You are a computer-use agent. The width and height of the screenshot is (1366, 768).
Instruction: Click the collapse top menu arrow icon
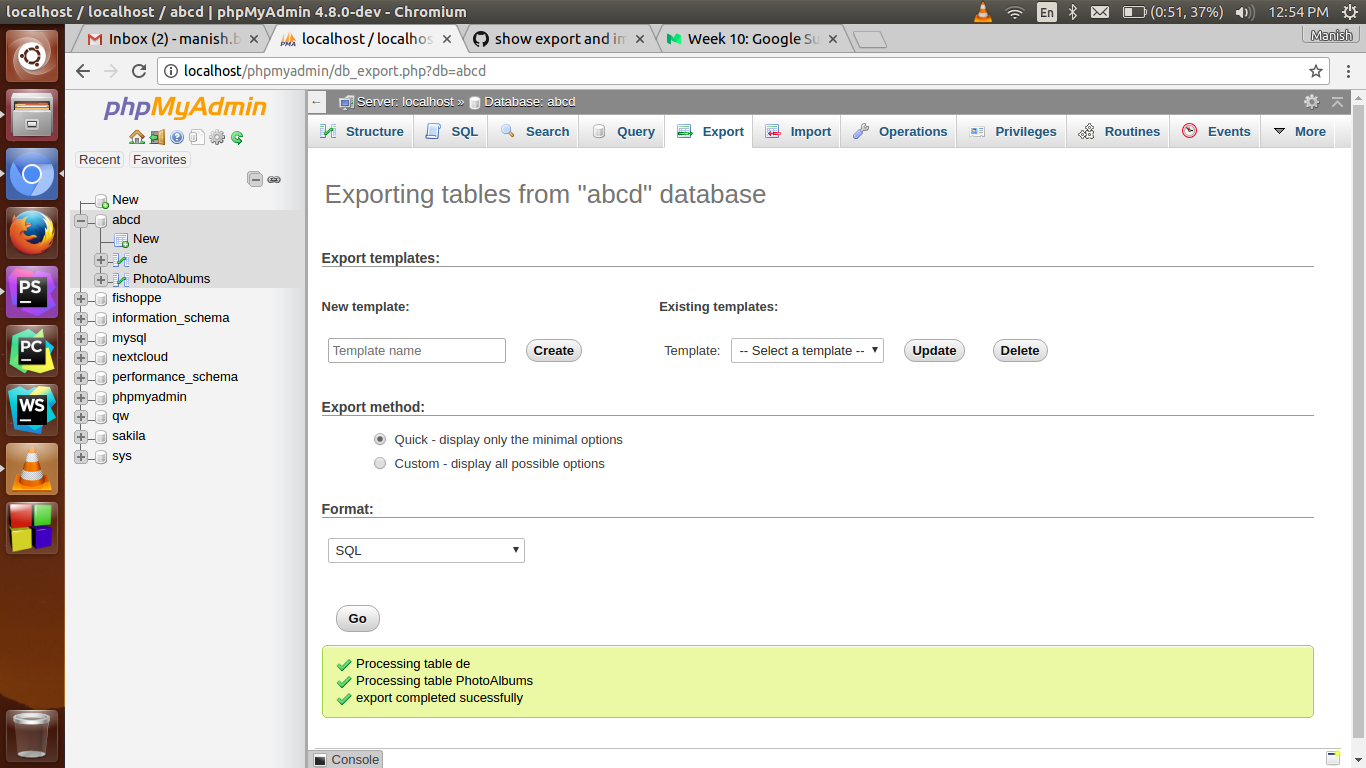[1338, 101]
